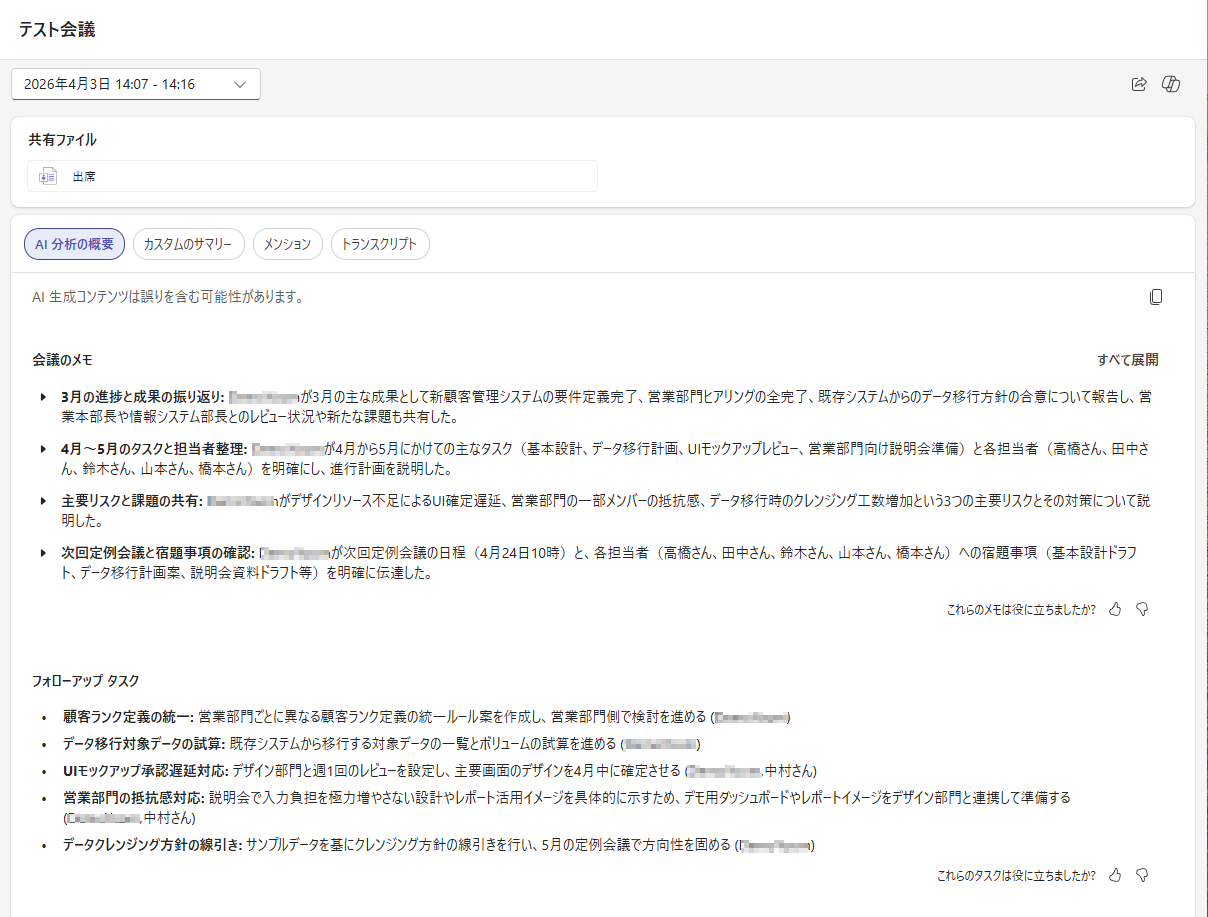
Task: Give thumbs down to the meeting notes
Action: [1142, 609]
